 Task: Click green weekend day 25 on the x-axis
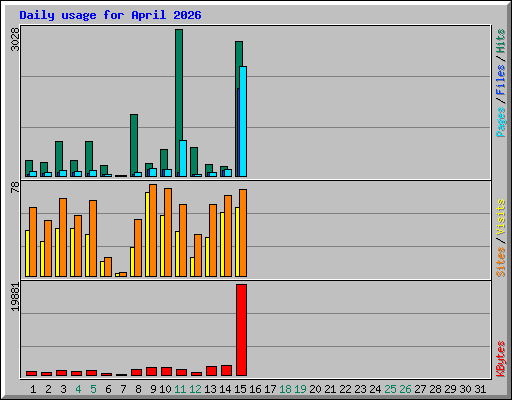[x=390, y=389]
